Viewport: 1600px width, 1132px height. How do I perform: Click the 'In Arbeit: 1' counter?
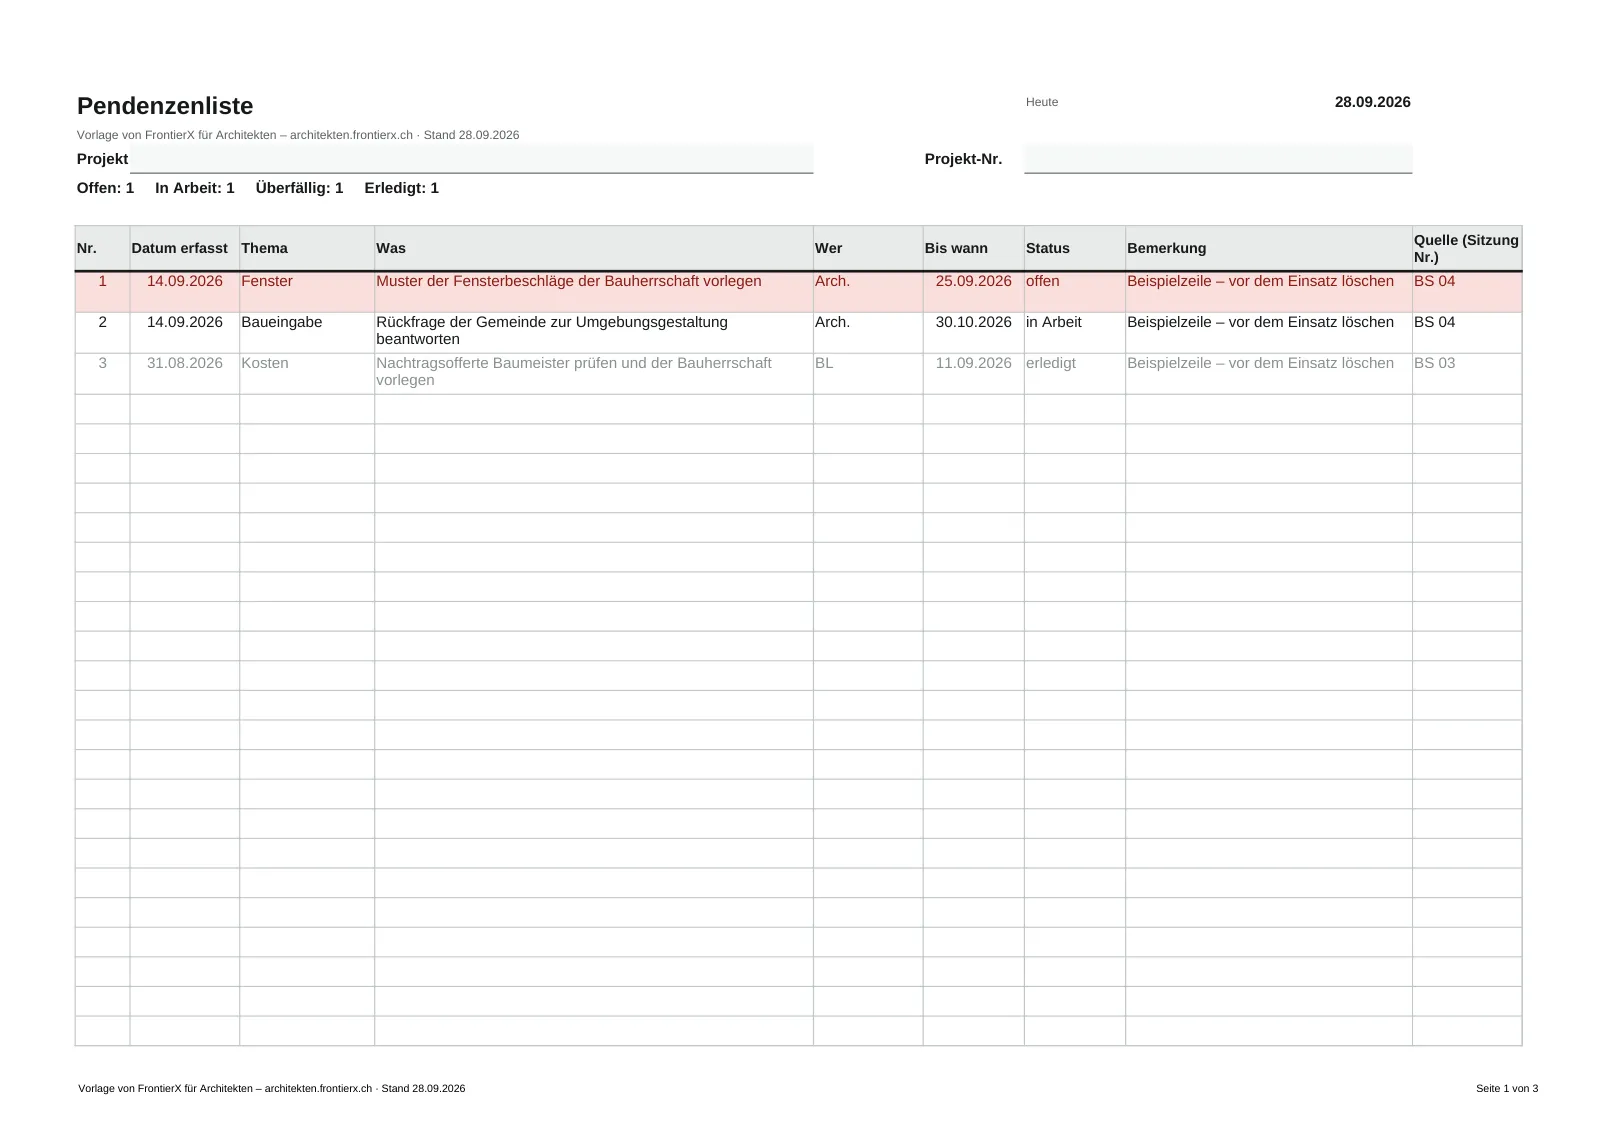(x=195, y=188)
